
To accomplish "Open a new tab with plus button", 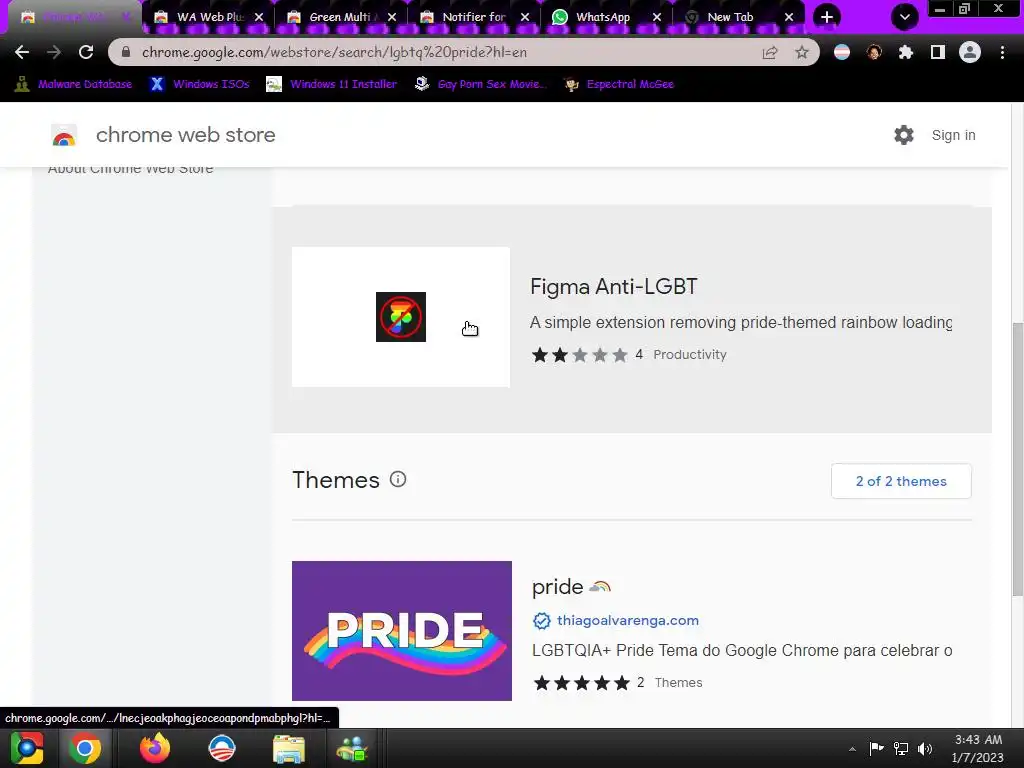I will [x=827, y=17].
